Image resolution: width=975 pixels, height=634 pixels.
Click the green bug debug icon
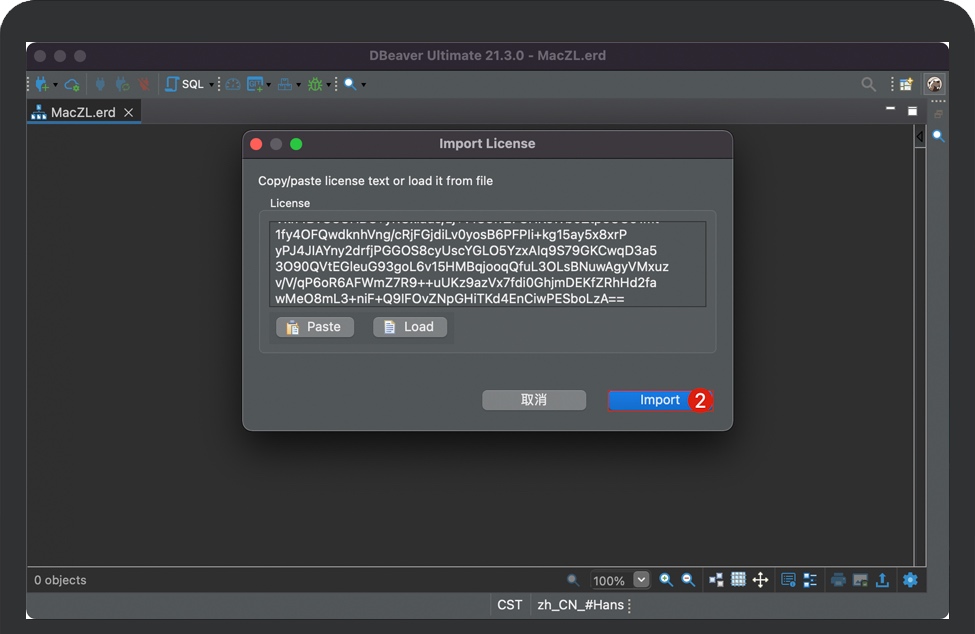pos(315,85)
